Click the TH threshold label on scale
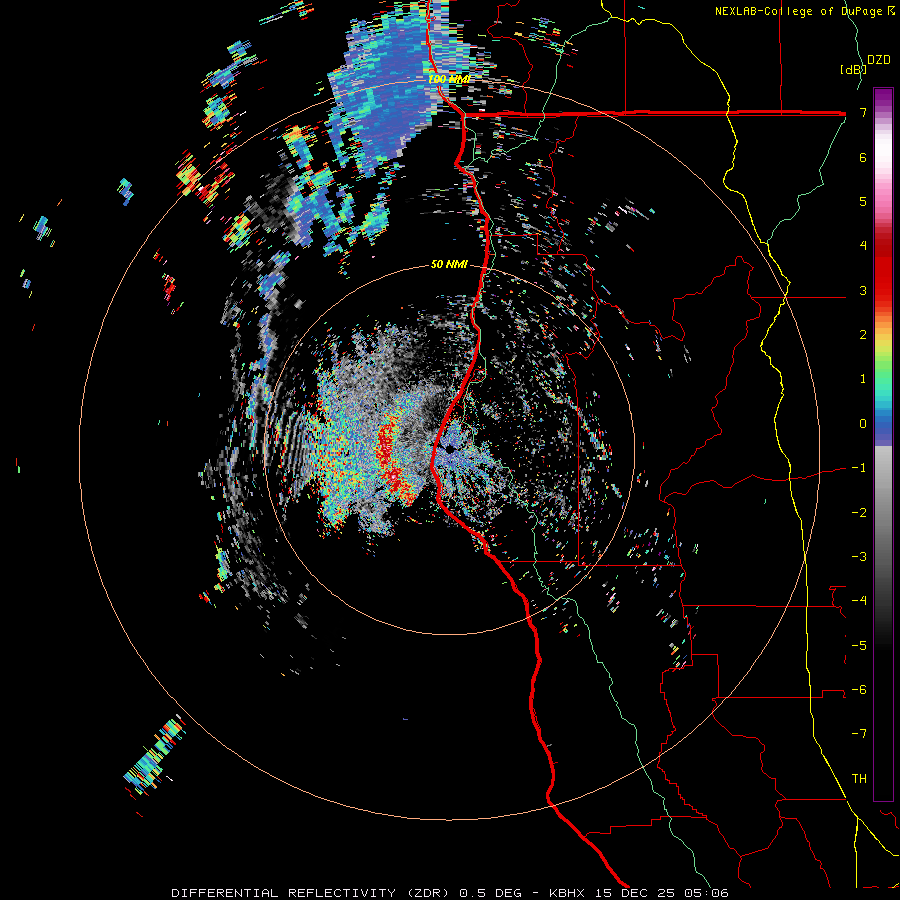The height and width of the screenshot is (900, 900). [859, 779]
